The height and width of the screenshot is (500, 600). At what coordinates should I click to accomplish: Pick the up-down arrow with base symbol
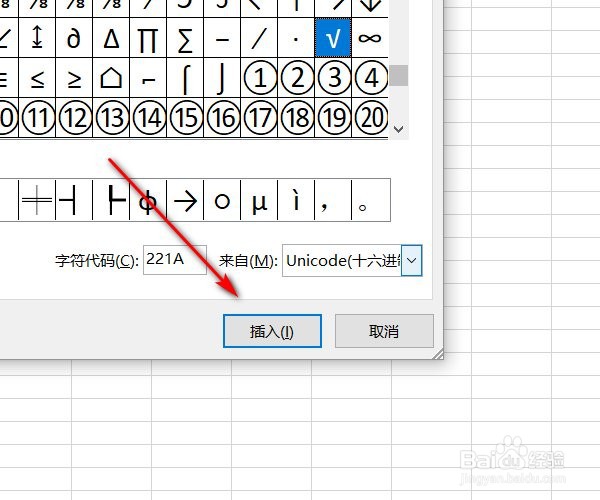37,38
